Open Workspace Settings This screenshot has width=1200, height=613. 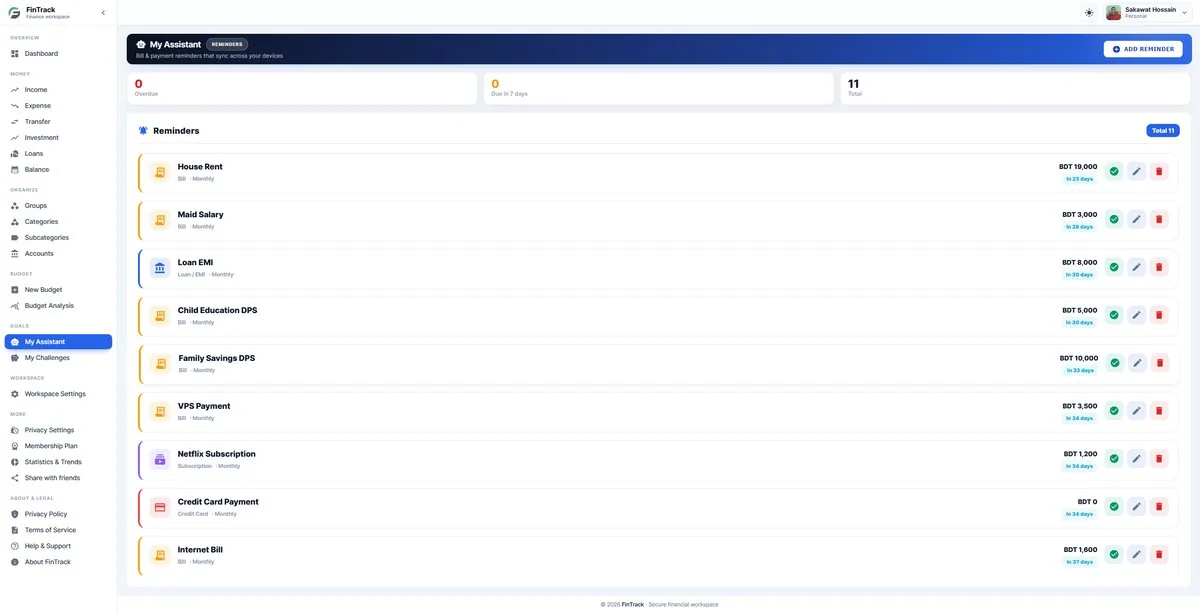point(58,394)
